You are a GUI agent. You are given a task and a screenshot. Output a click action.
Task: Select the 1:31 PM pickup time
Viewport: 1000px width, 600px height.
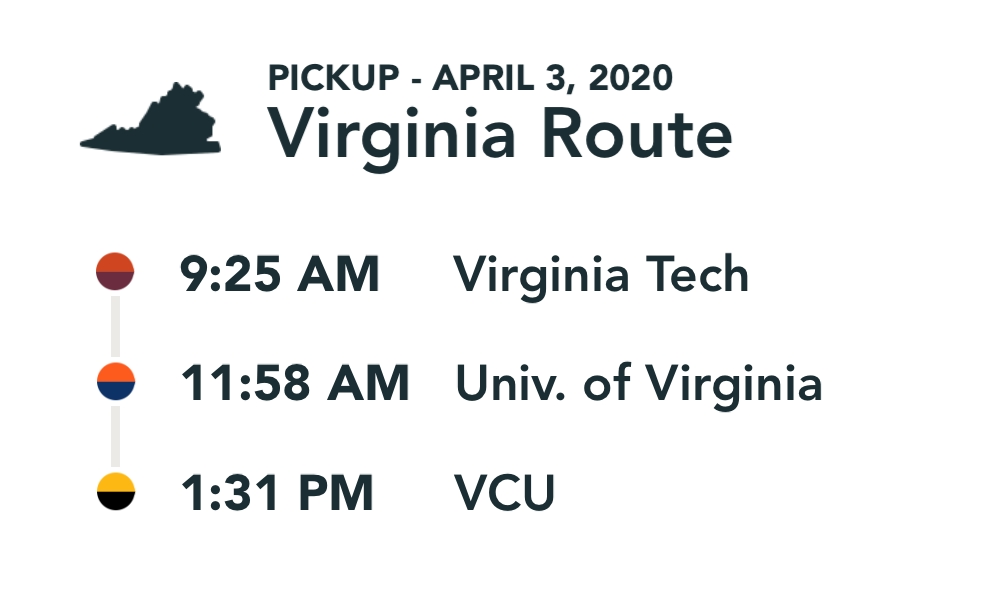[x=276, y=493]
